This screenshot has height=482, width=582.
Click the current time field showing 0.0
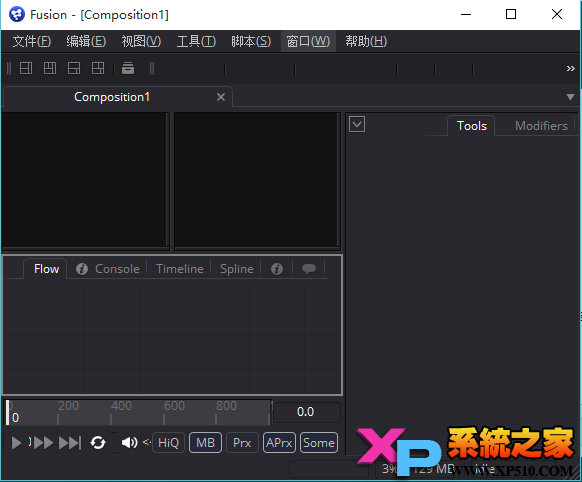[306, 412]
